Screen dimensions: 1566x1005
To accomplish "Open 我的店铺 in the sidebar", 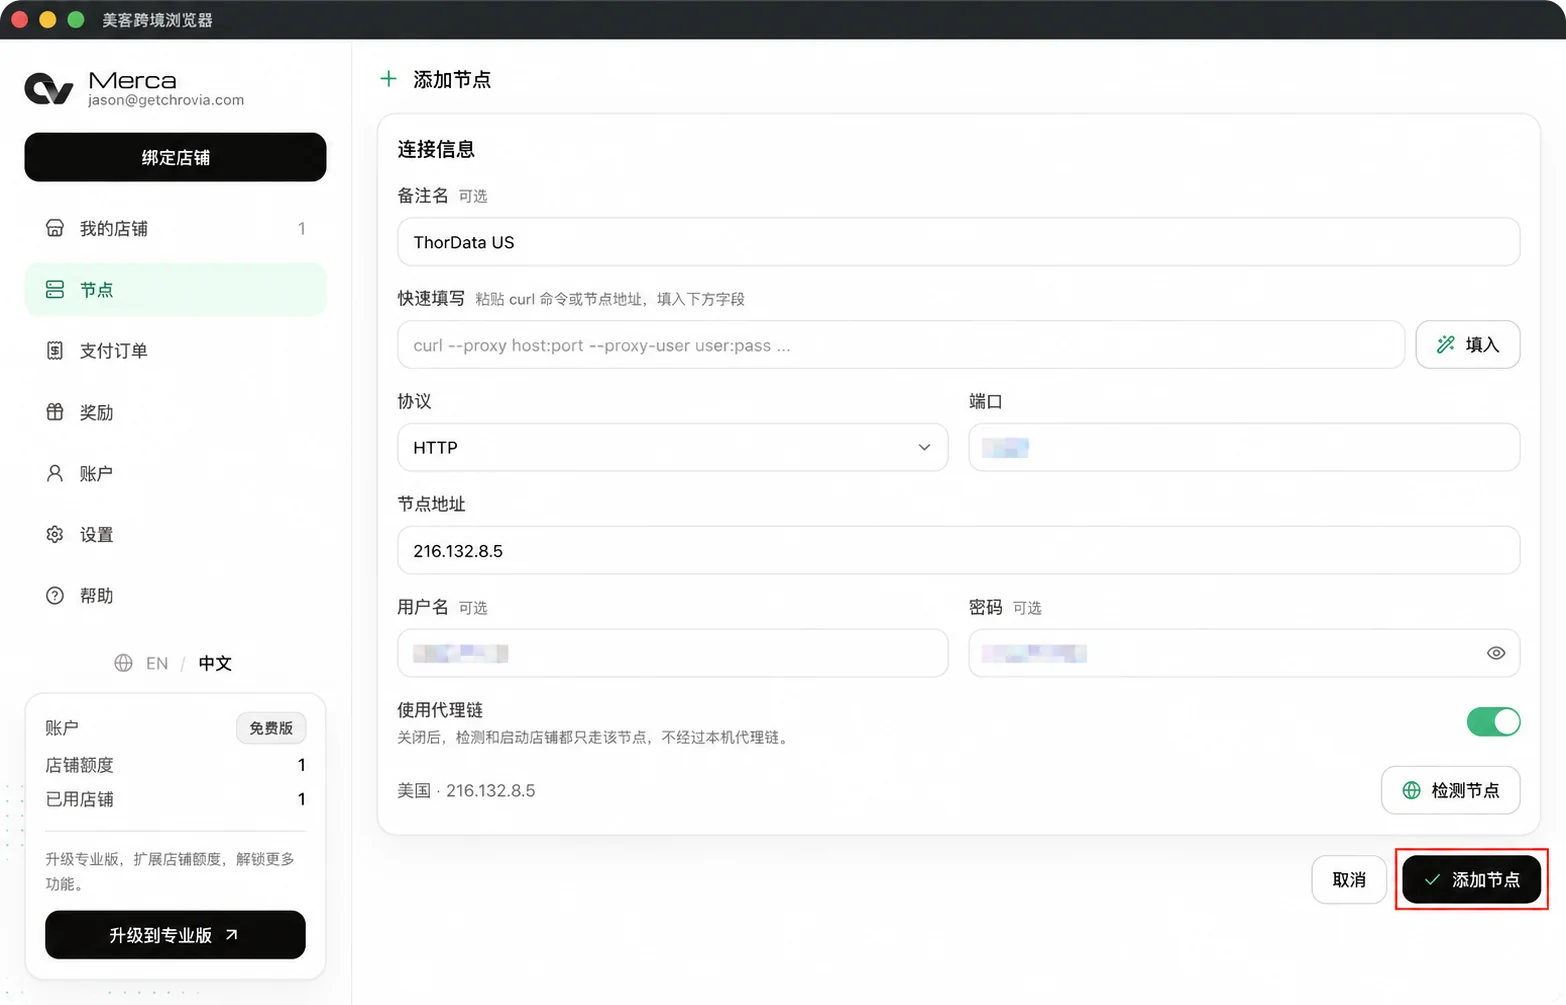I will tap(175, 229).
